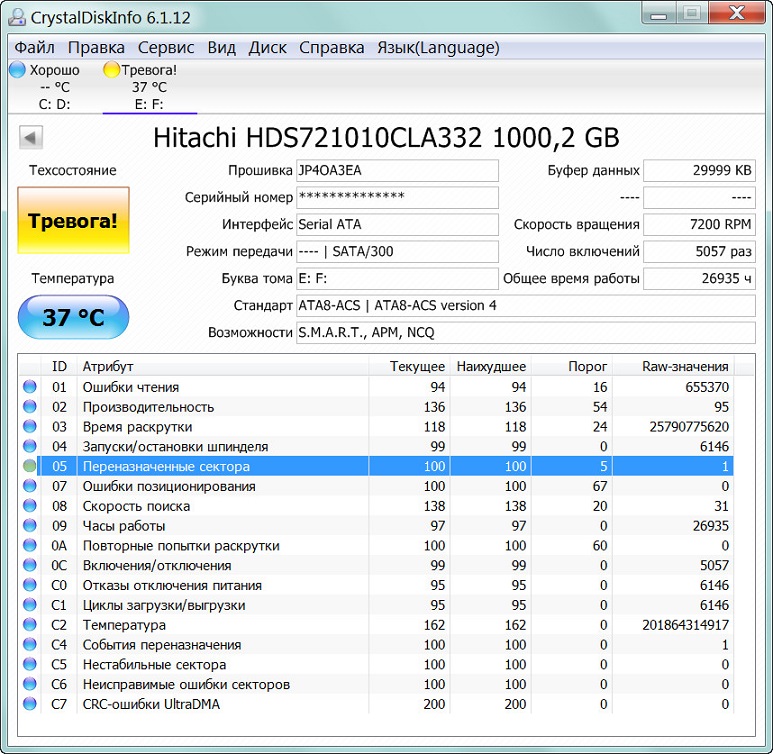Open the Диск menu
The image size is (773, 754).
point(267,48)
